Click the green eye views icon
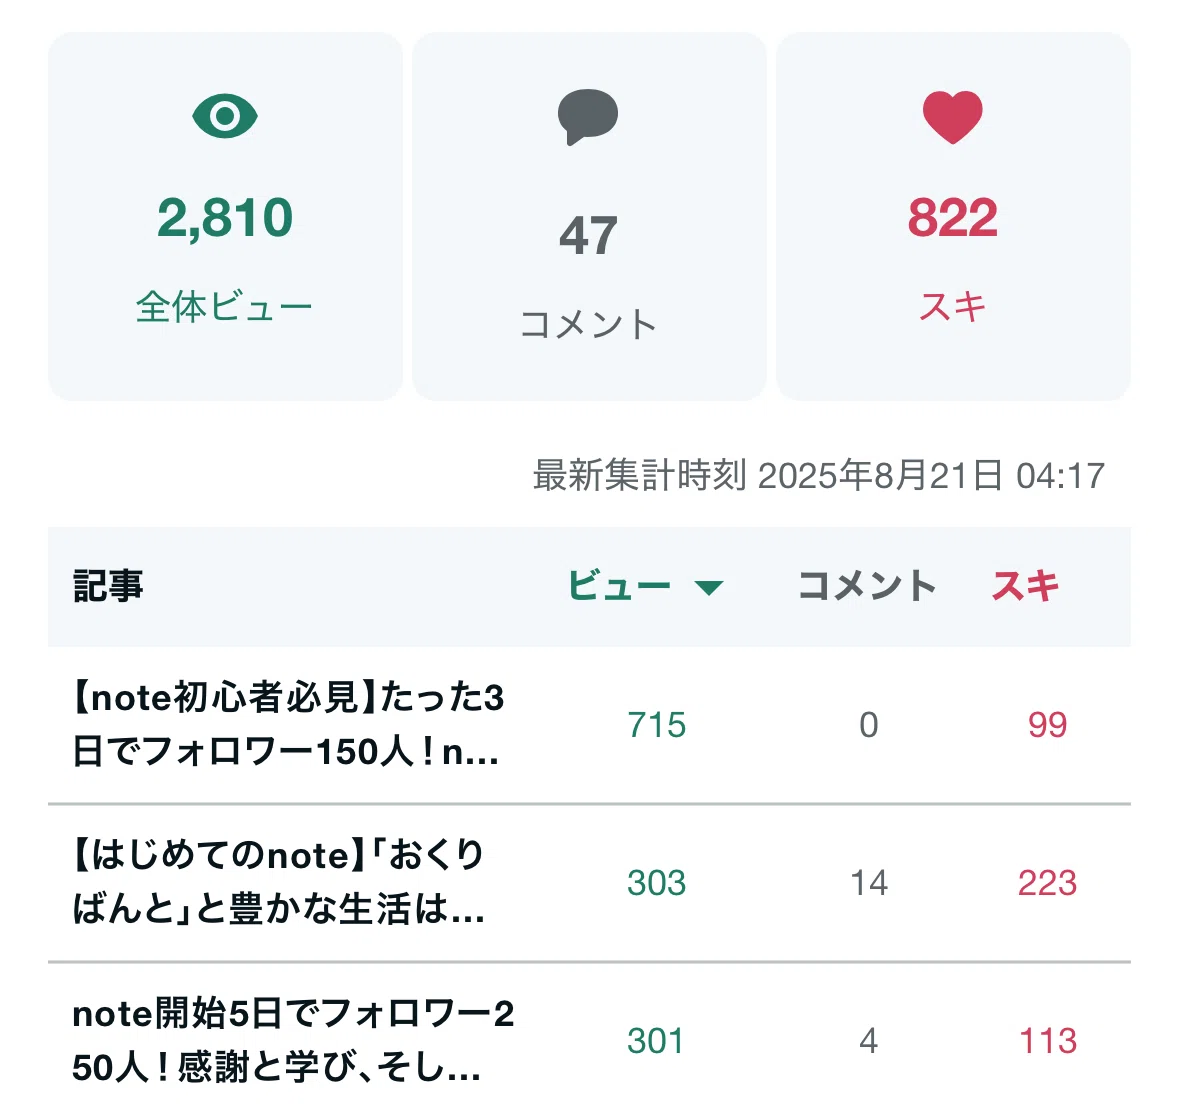This screenshot has width=1179, height=1110. (225, 116)
